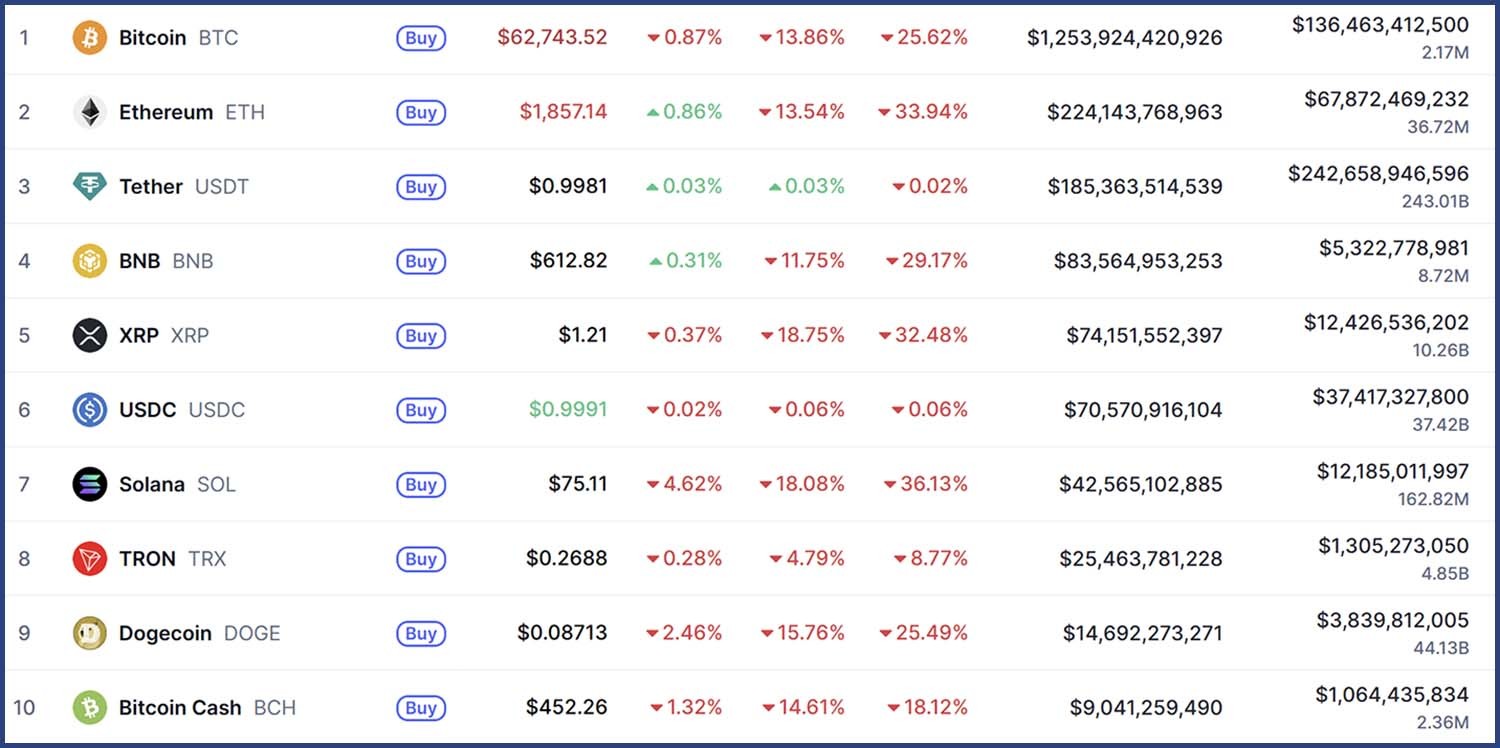Click the XRP logo icon
Image resolution: width=1500 pixels, height=748 pixels.
pyautogui.click(x=90, y=336)
